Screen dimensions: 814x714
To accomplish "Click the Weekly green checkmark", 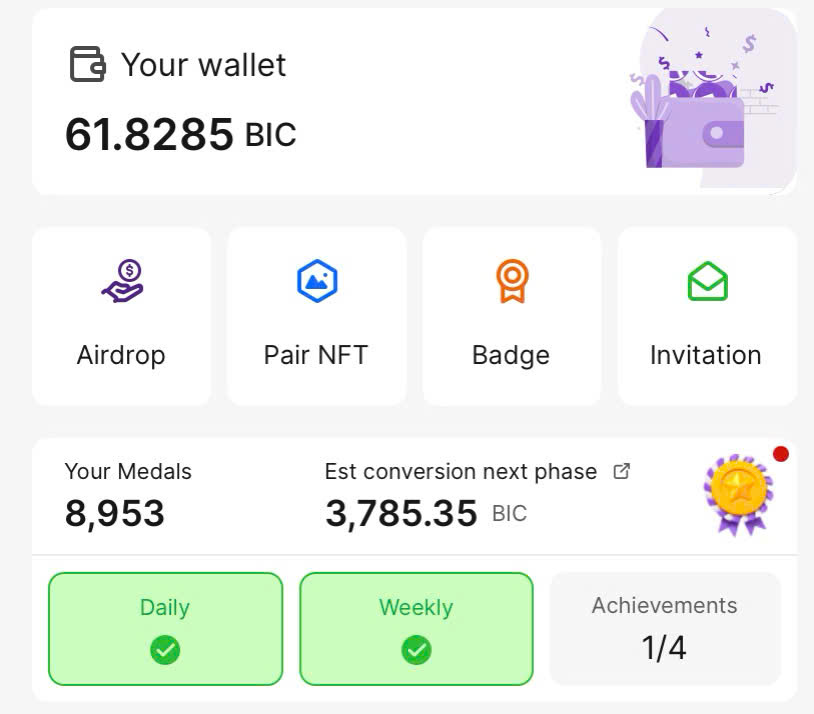I will coord(416,650).
